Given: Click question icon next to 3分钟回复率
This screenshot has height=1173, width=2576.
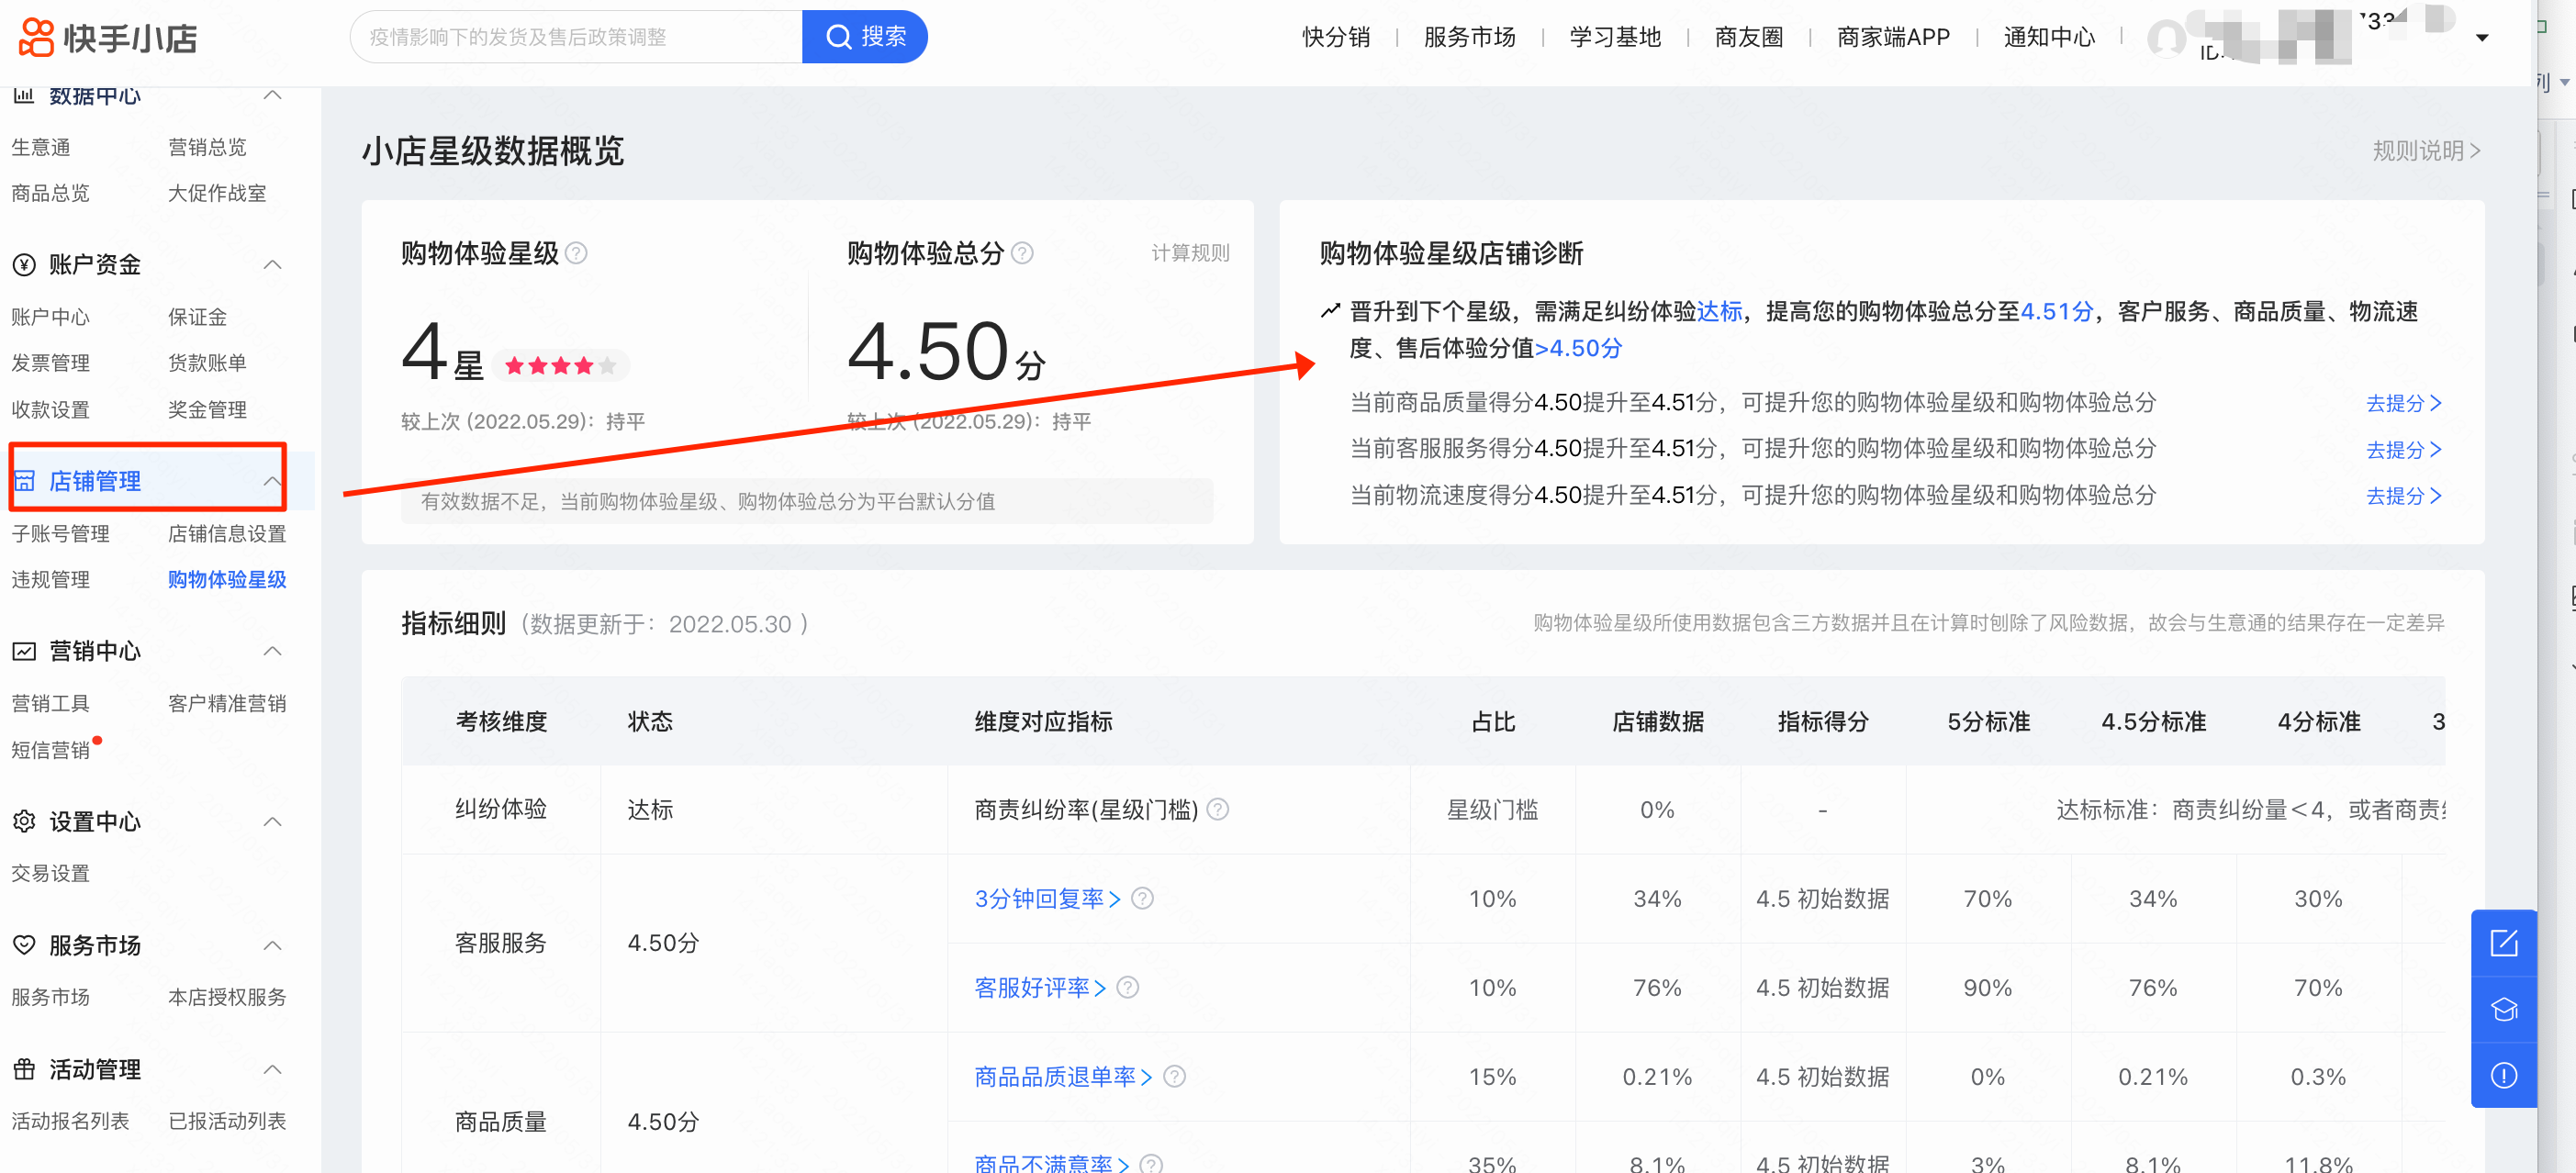Looking at the screenshot, I should (x=1142, y=898).
